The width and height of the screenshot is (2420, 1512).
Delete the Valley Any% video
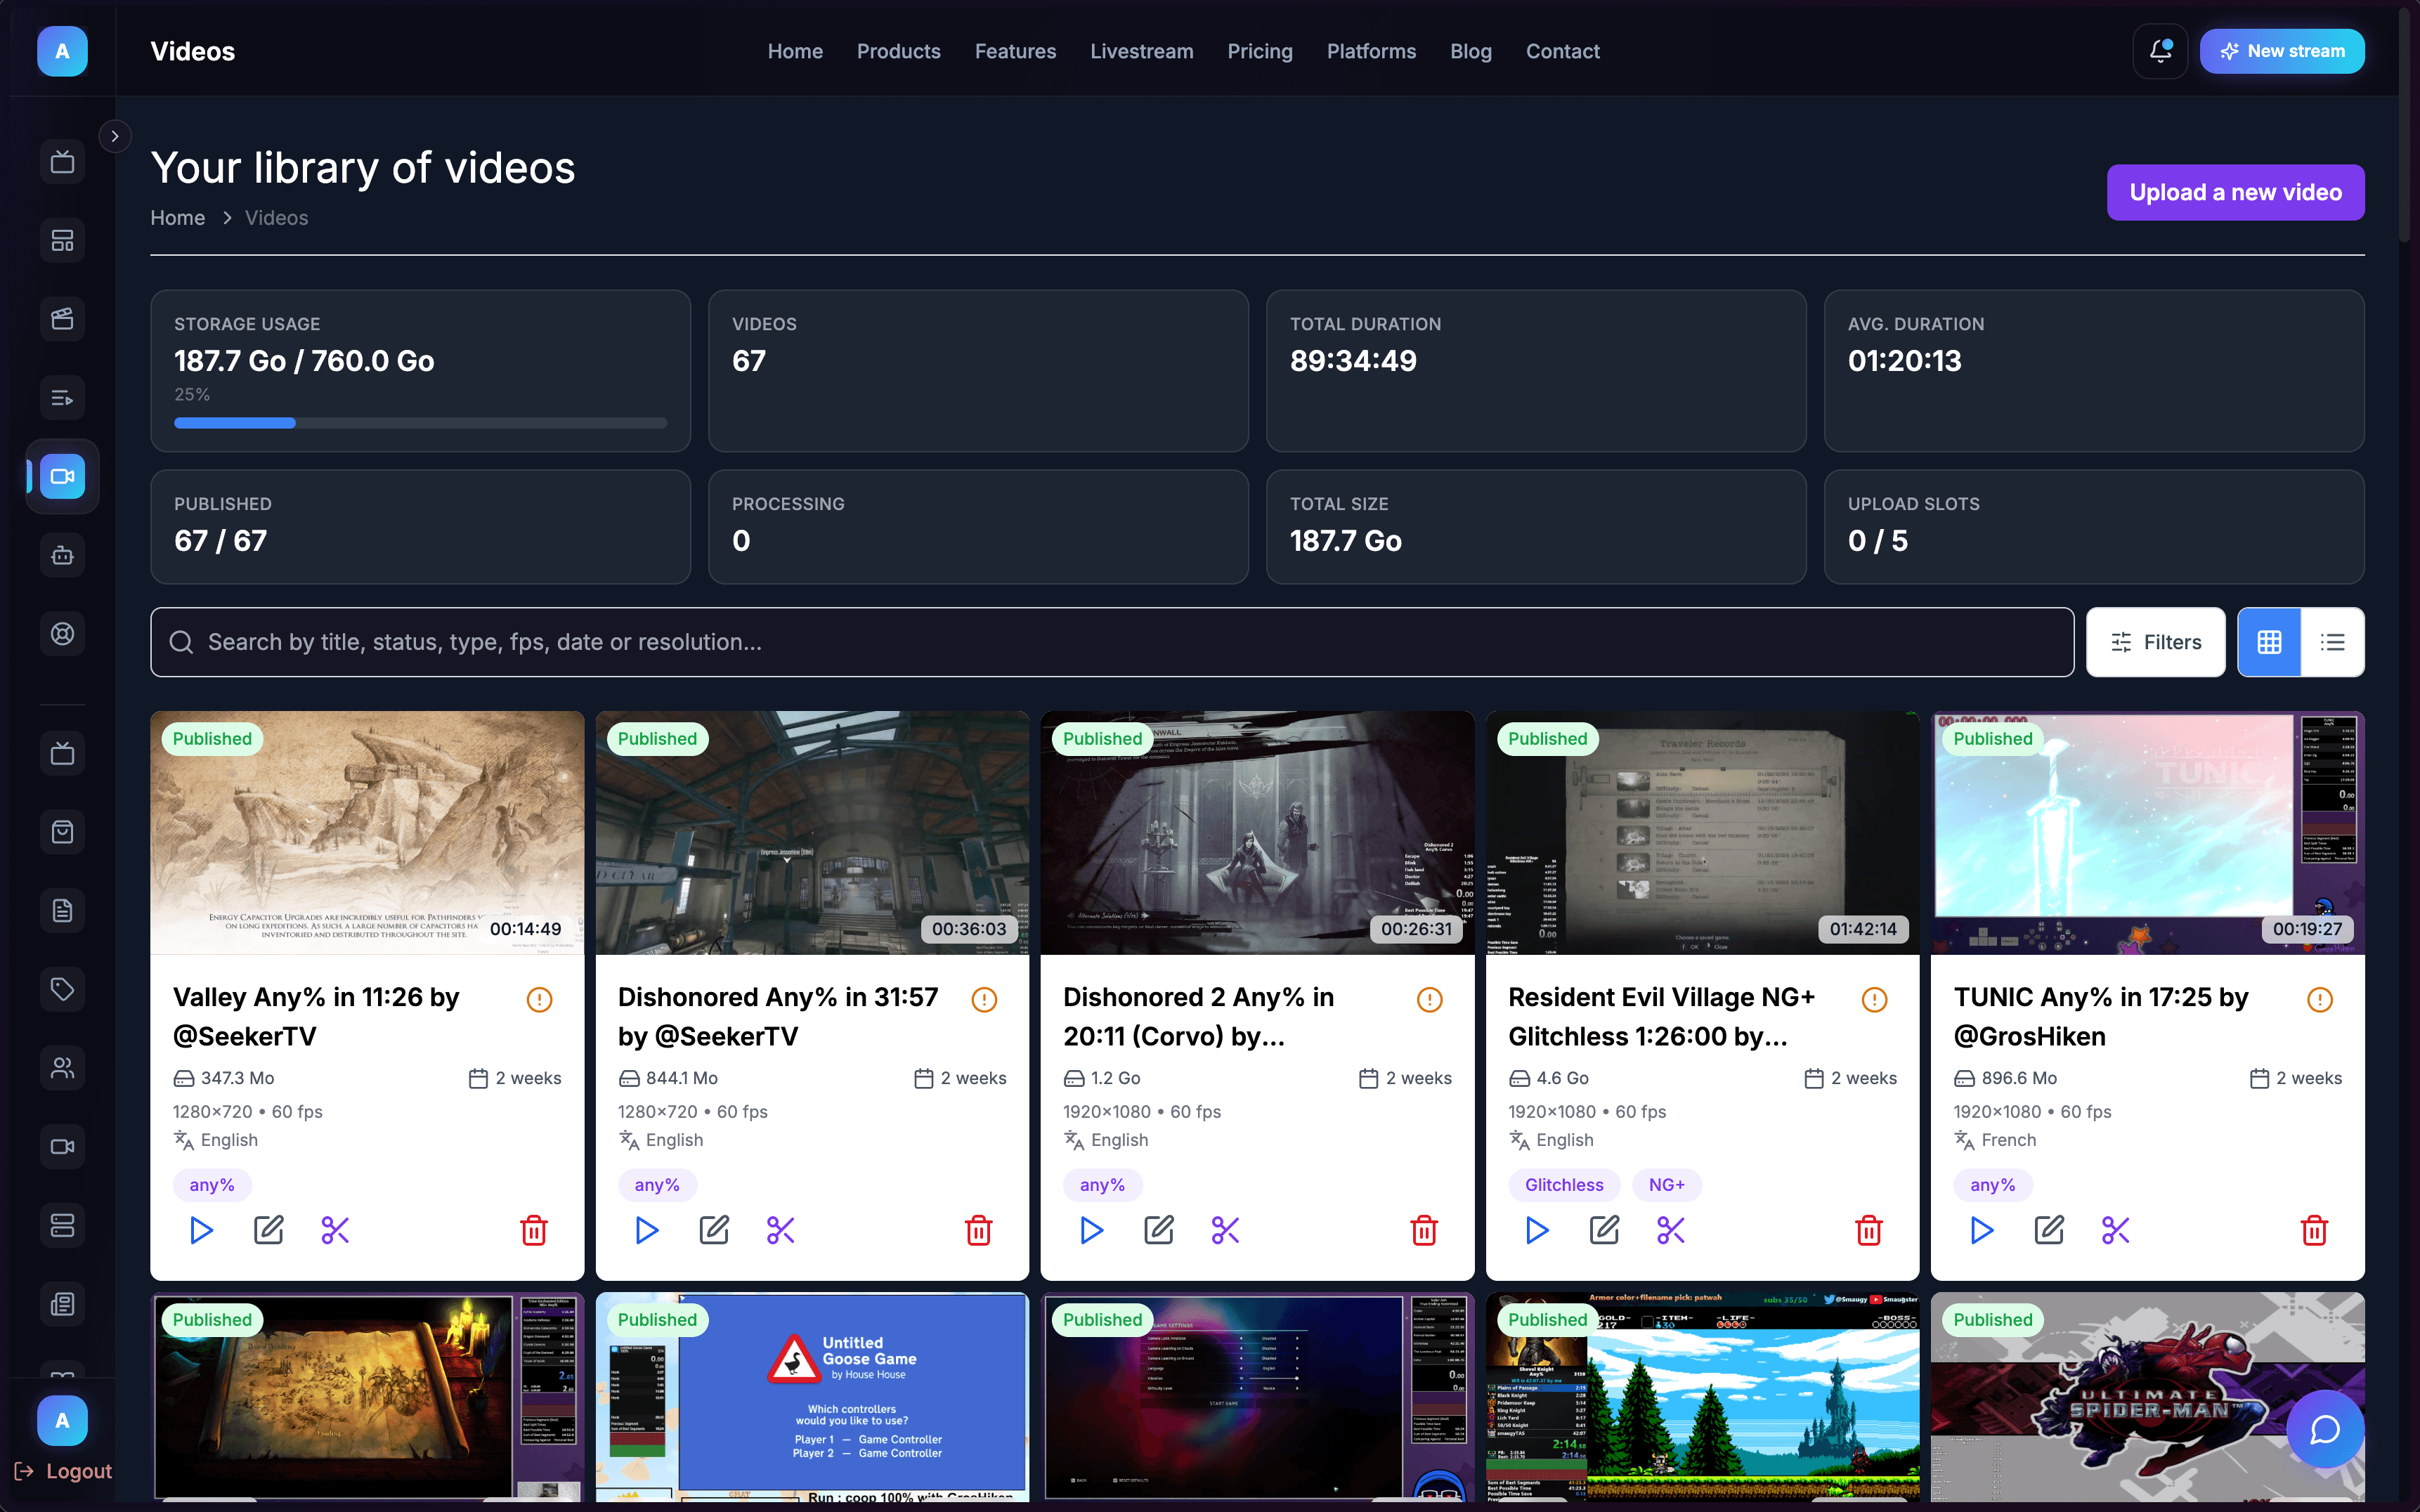[x=534, y=1230]
